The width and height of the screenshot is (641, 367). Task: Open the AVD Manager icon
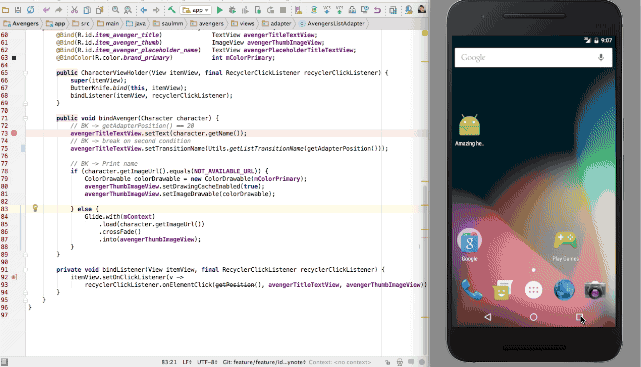coord(298,10)
